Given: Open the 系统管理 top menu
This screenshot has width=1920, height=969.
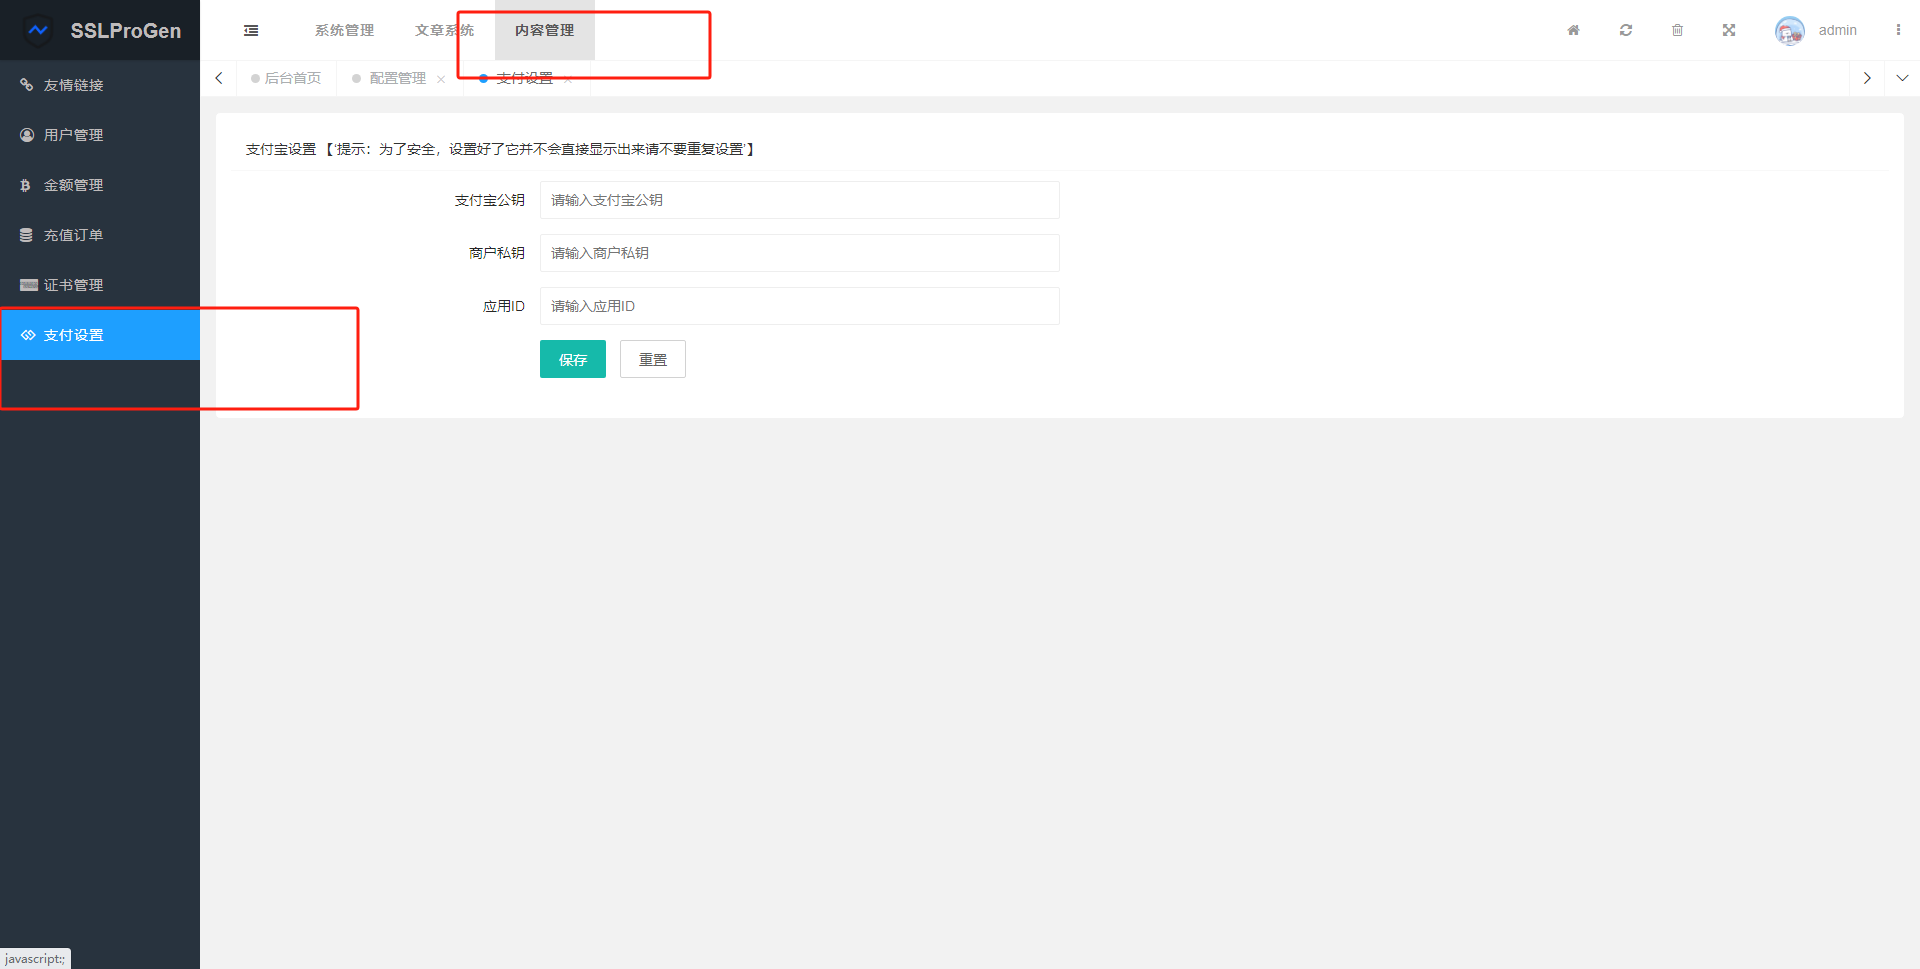Looking at the screenshot, I should [344, 31].
